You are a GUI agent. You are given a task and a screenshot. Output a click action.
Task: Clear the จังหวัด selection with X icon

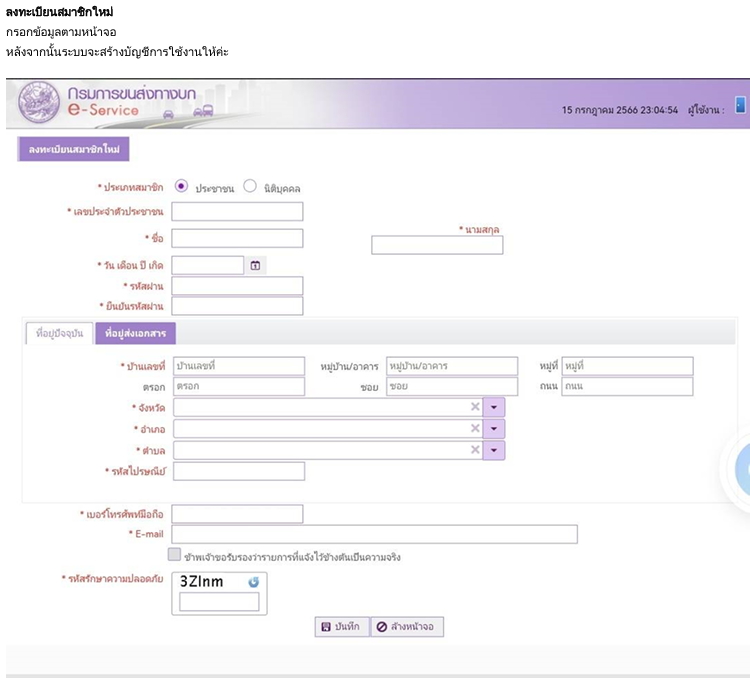point(475,407)
